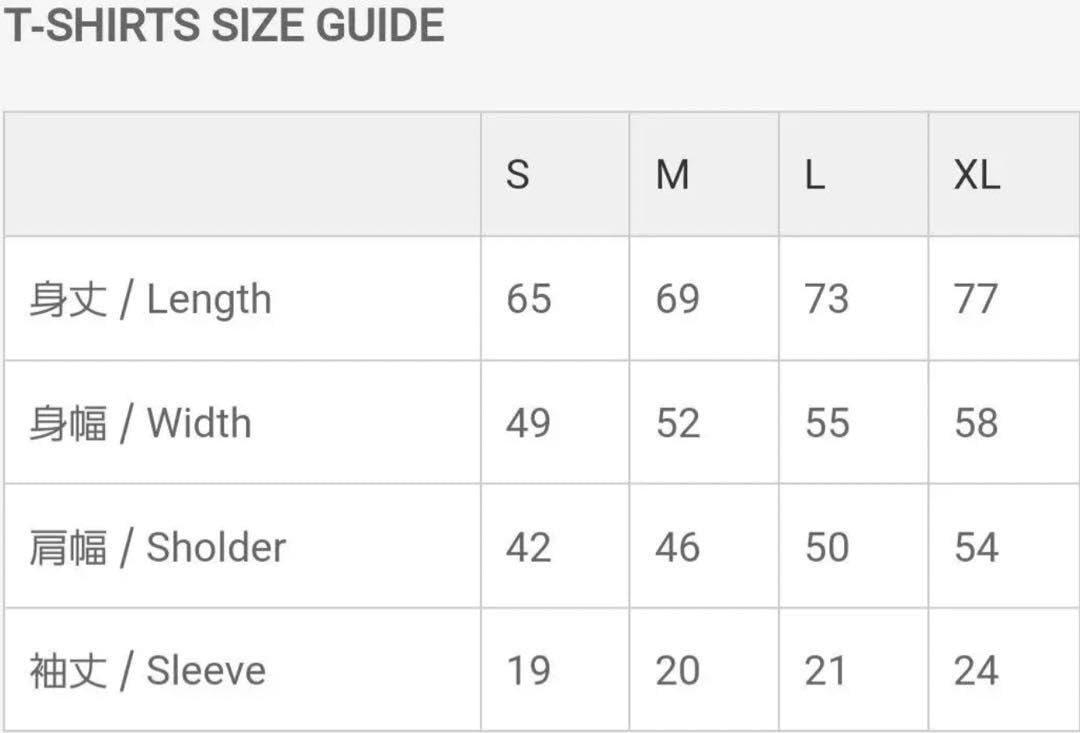Image resolution: width=1080 pixels, height=733 pixels.
Task: Click the Length value 65 for size S
Action: pyautogui.click(x=528, y=299)
